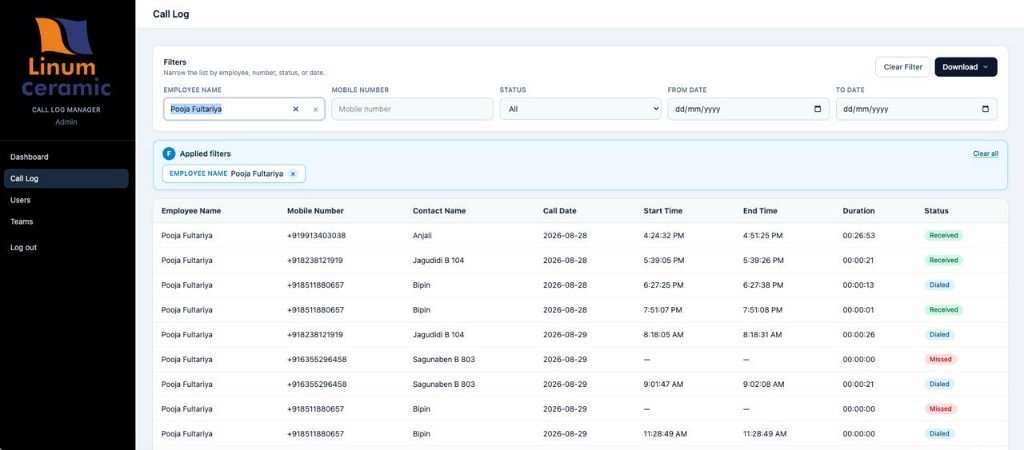Image resolution: width=1024 pixels, height=450 pixels.
Task: Click the Linum Ceramic logo
Action: tap(66, 57)
